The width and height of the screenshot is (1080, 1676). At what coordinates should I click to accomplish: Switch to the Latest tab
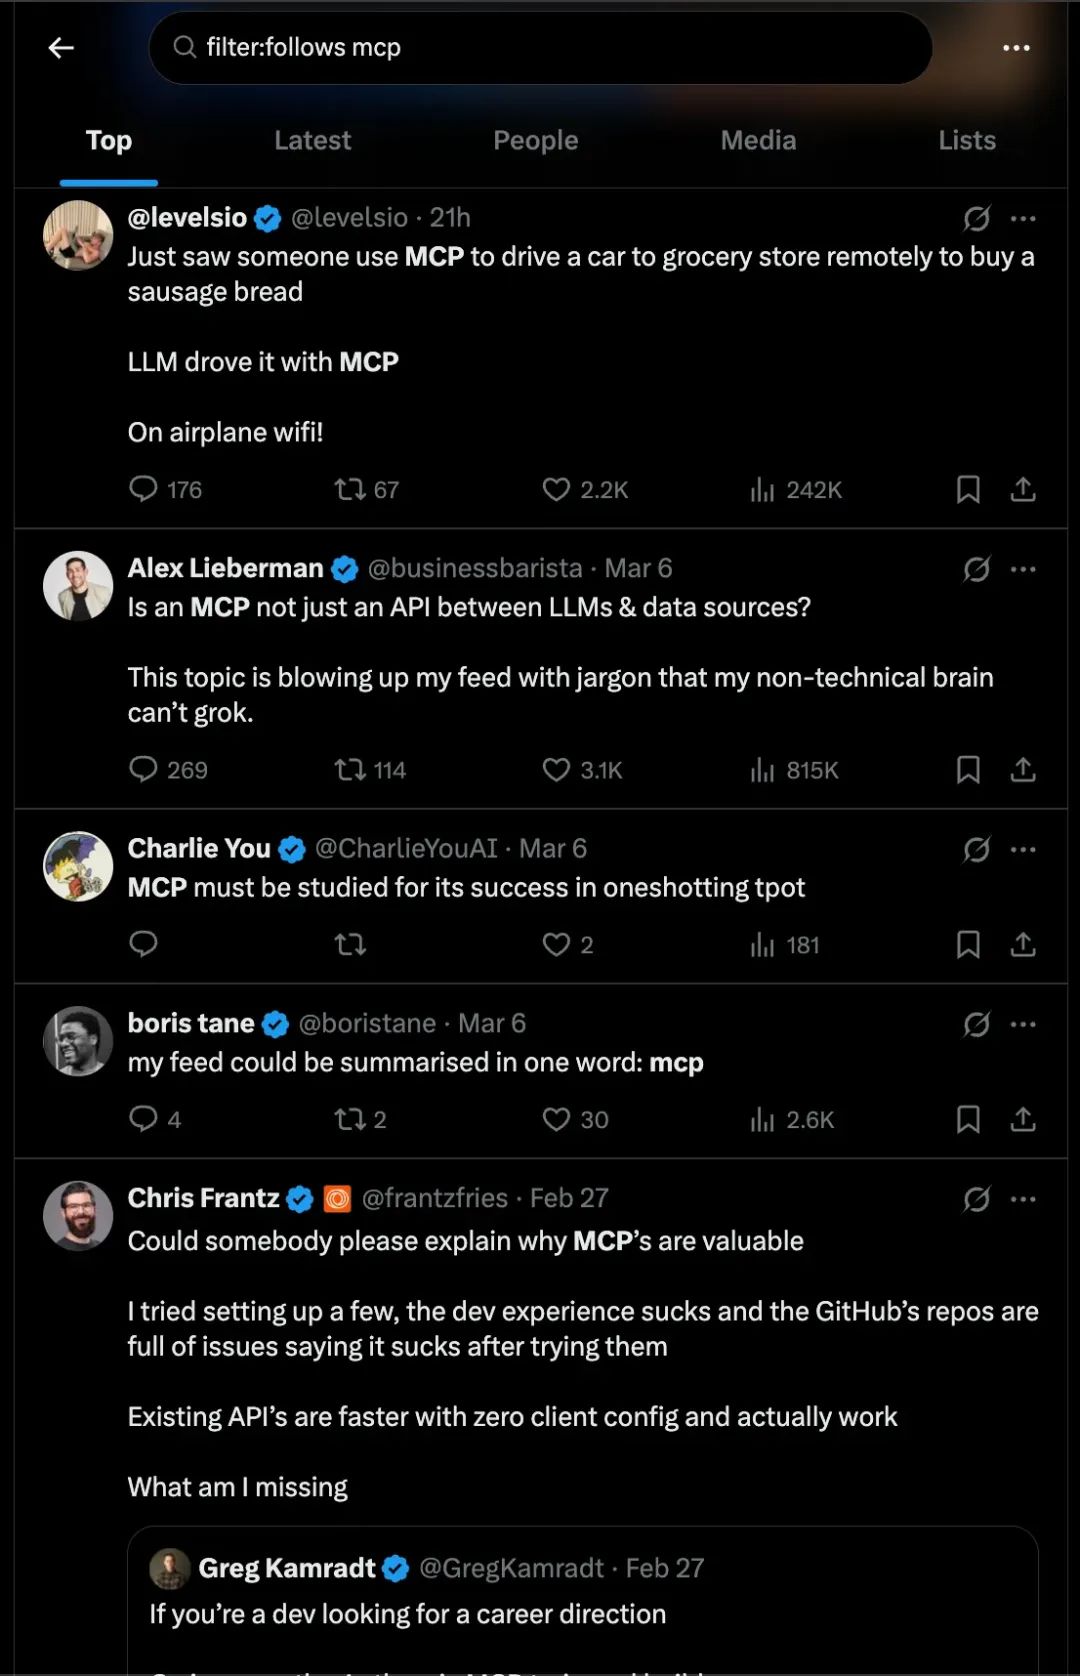312,141
